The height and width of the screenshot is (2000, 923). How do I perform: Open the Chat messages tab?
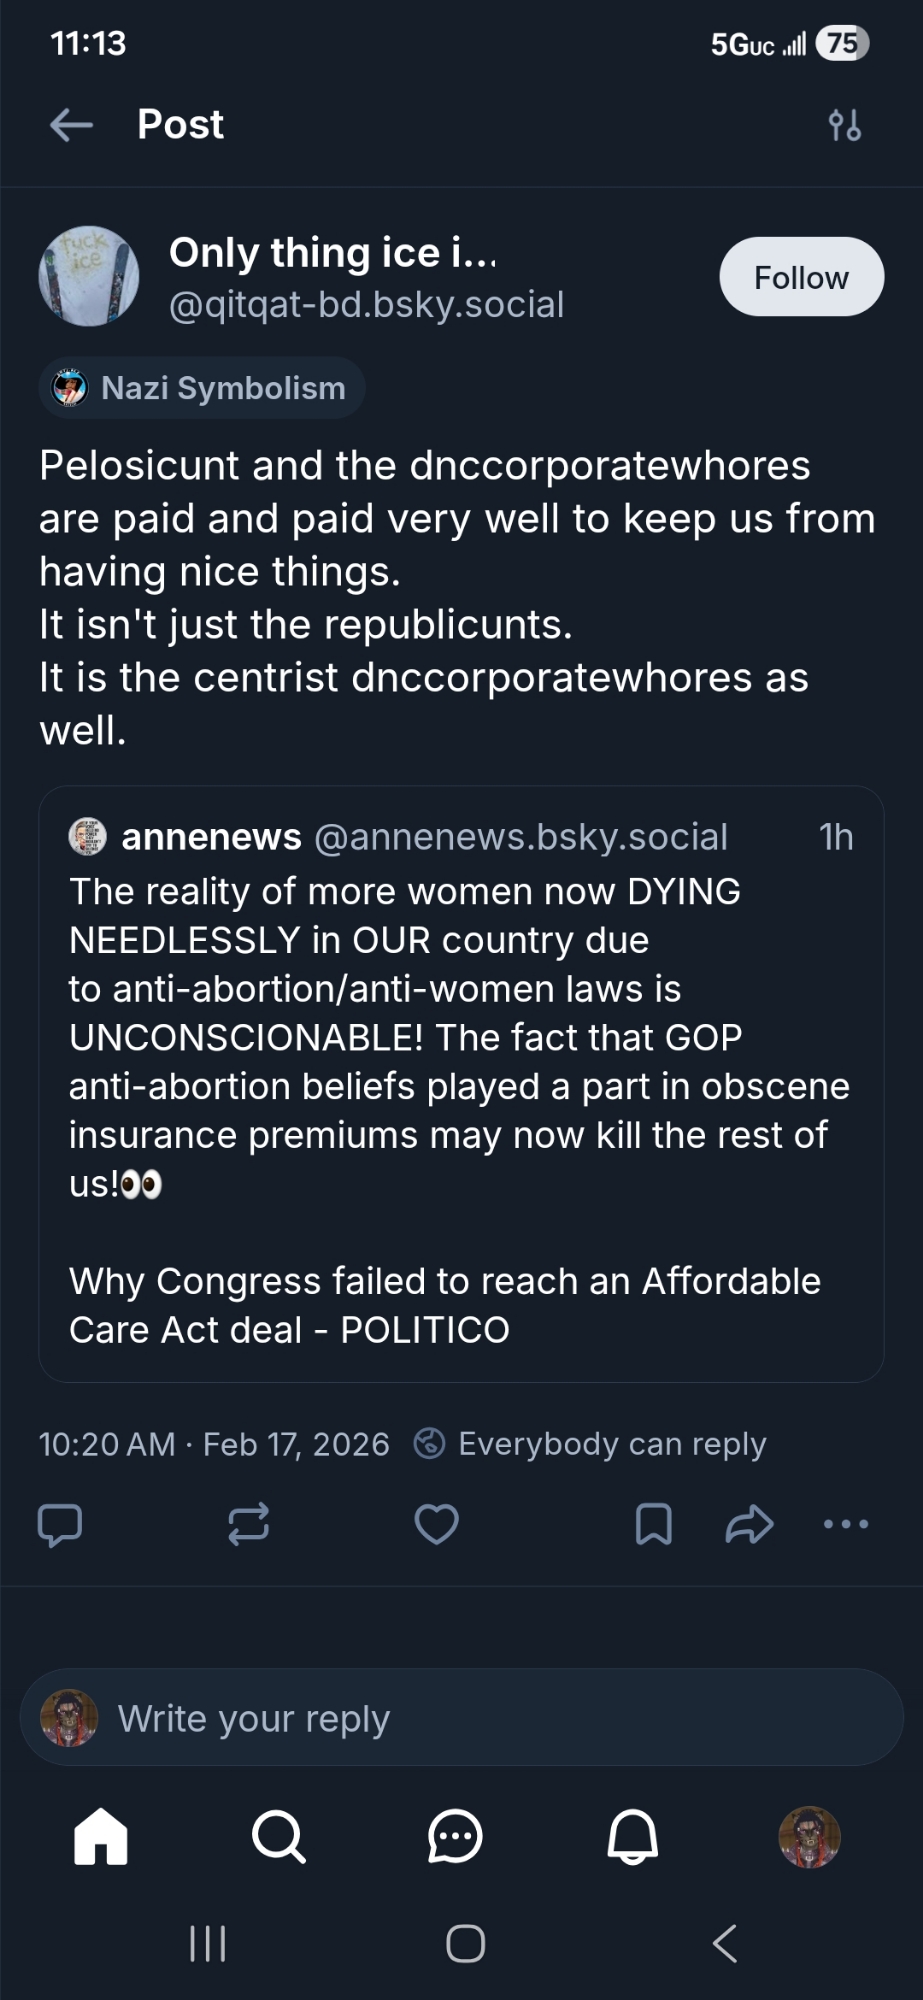click(x=455, y=1837)
